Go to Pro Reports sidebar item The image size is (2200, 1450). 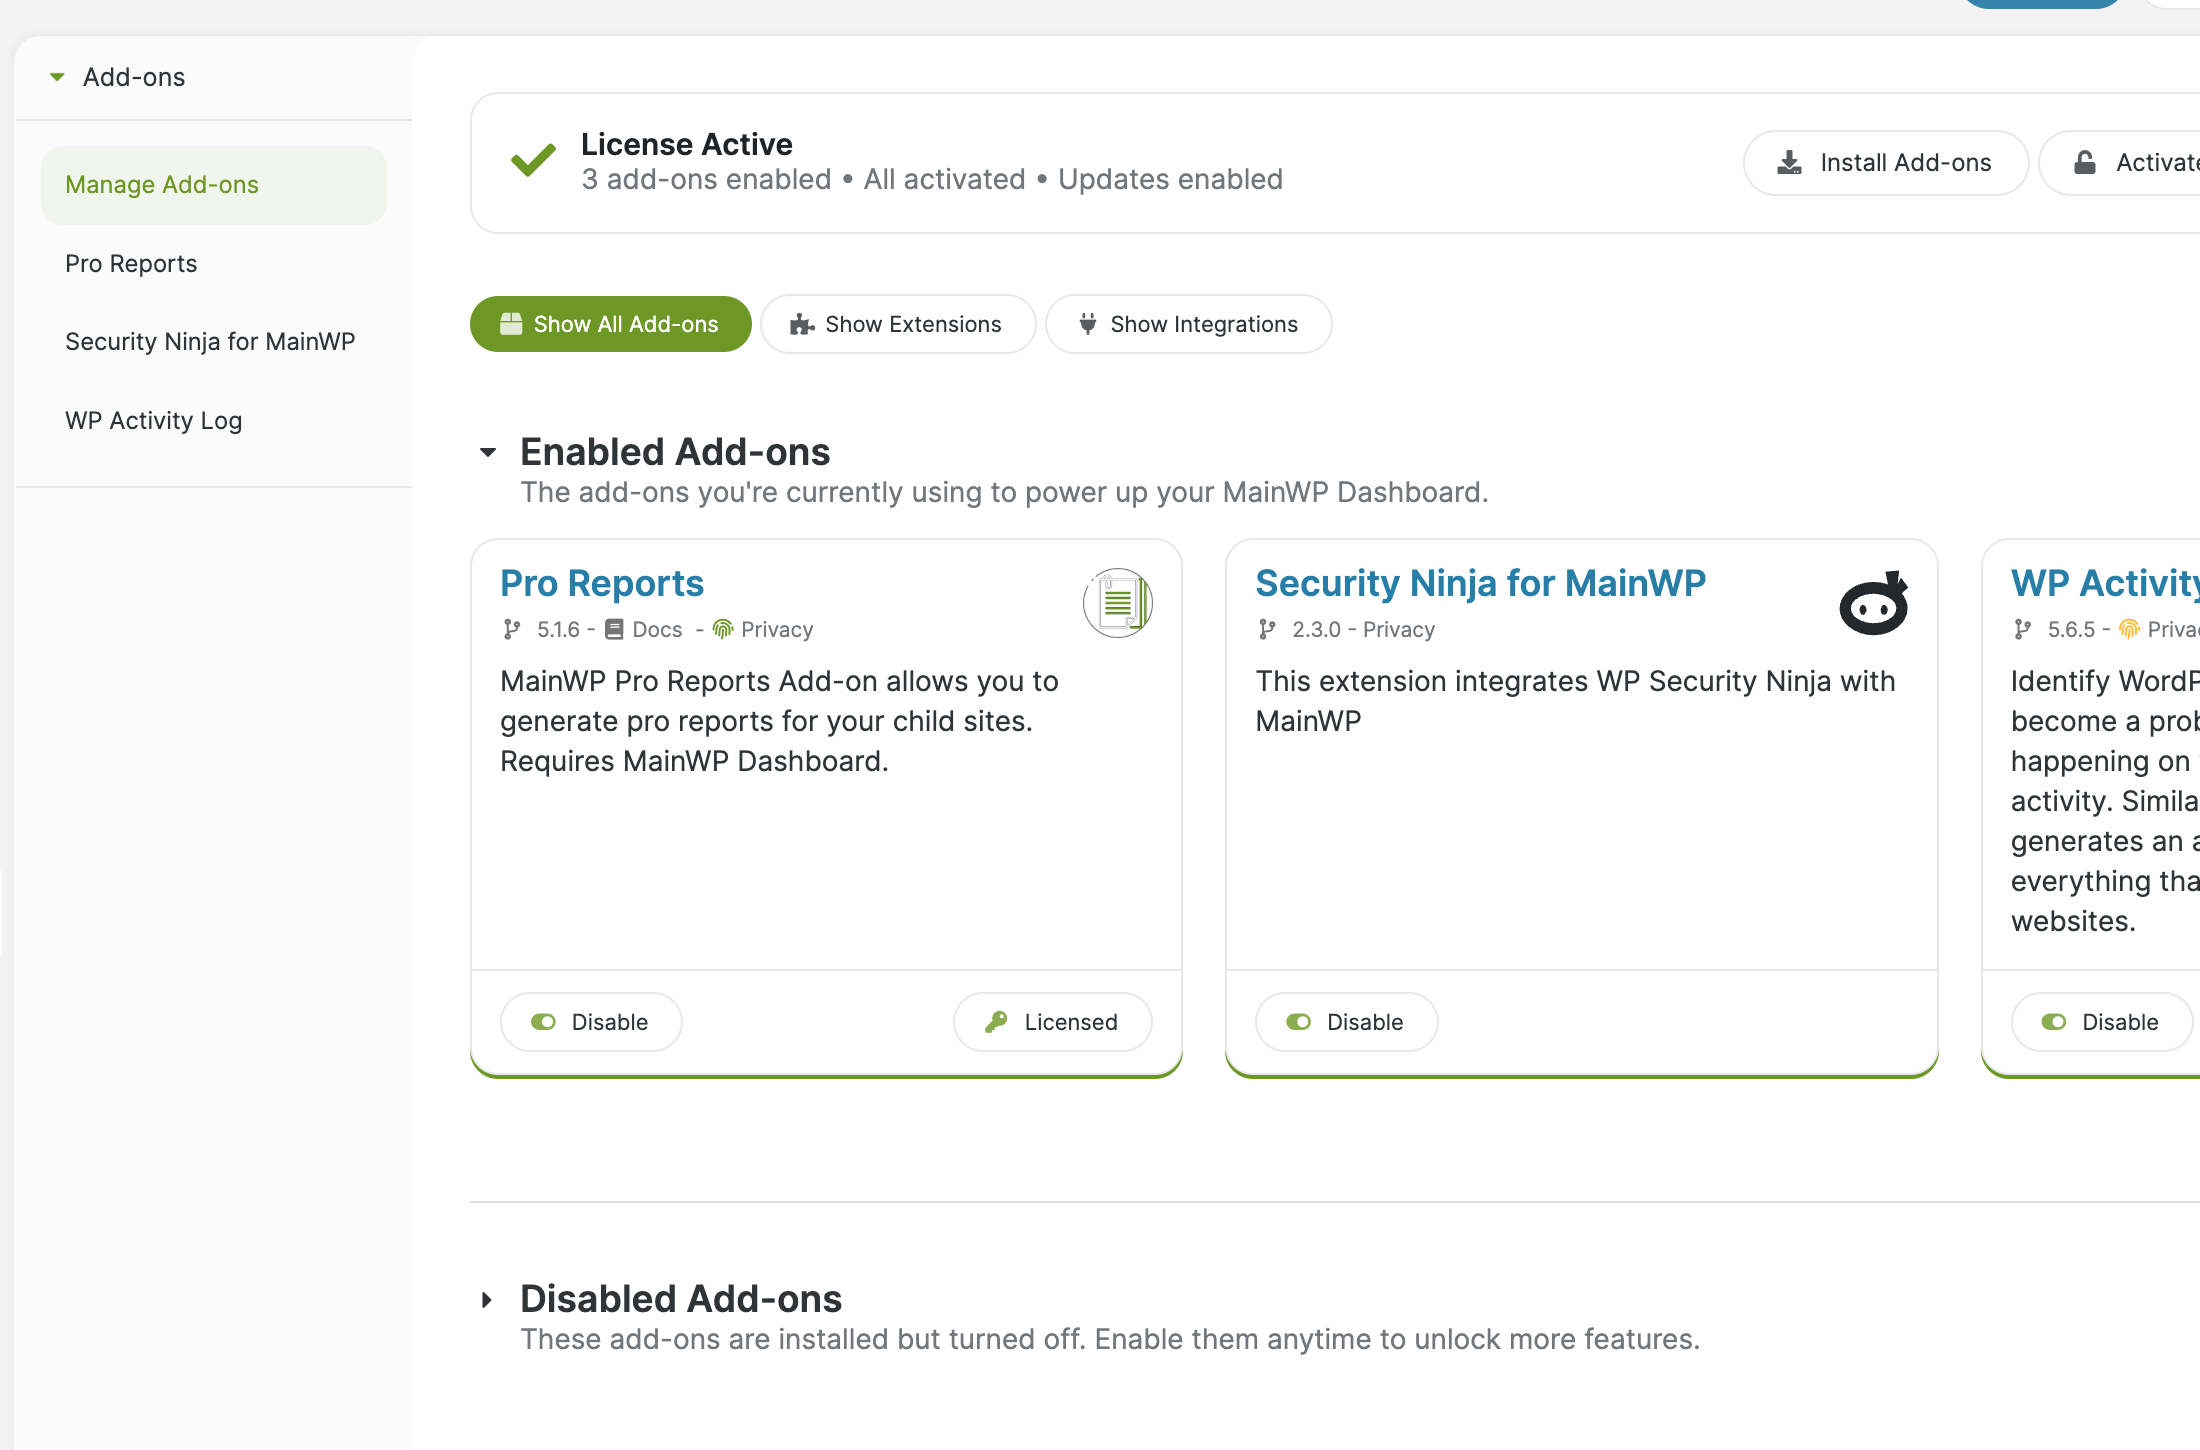point(131,264)
